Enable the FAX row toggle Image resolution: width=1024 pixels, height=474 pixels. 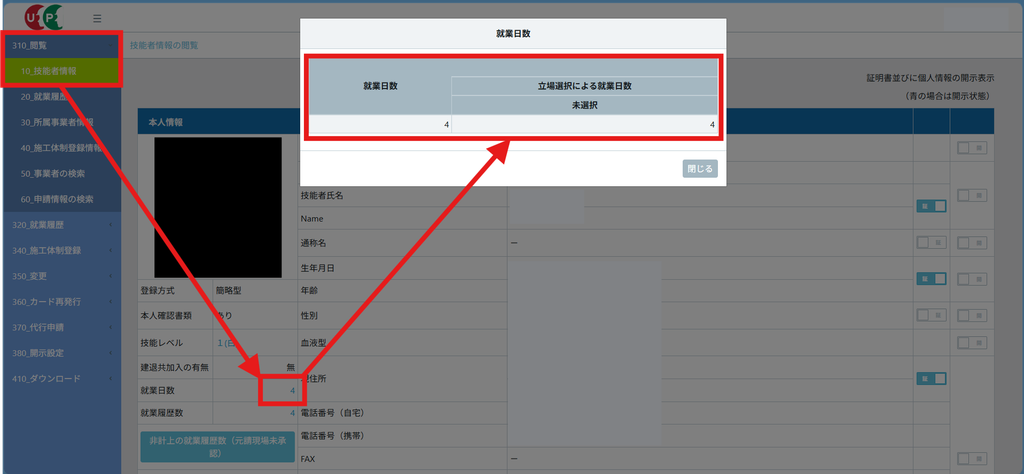(x=972, y=459)
